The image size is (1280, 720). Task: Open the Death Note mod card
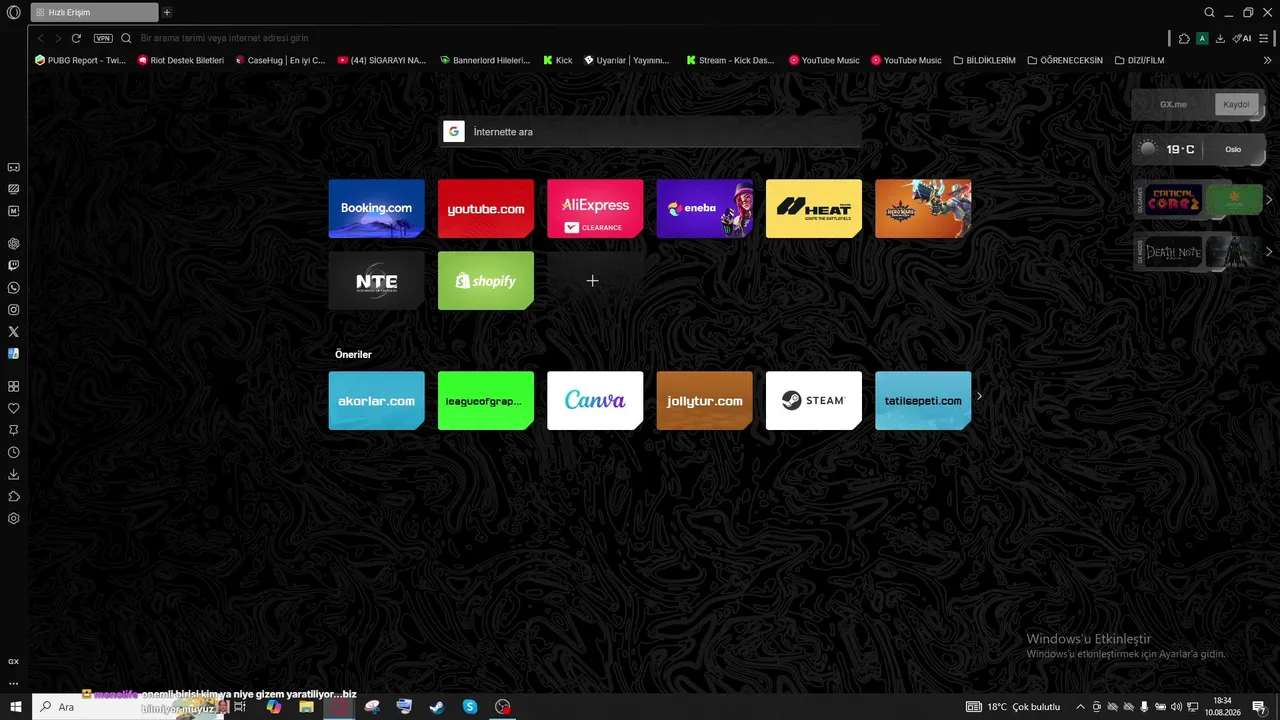point(1174,252)
